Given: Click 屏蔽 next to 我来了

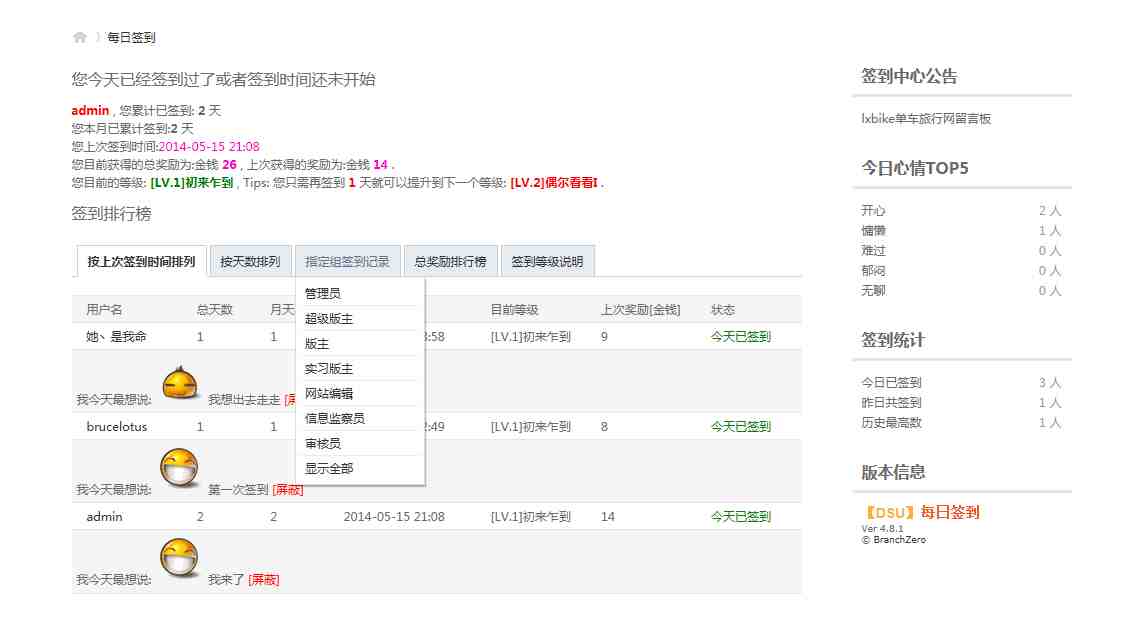Looking at the screenshot, I should point(264,580).
